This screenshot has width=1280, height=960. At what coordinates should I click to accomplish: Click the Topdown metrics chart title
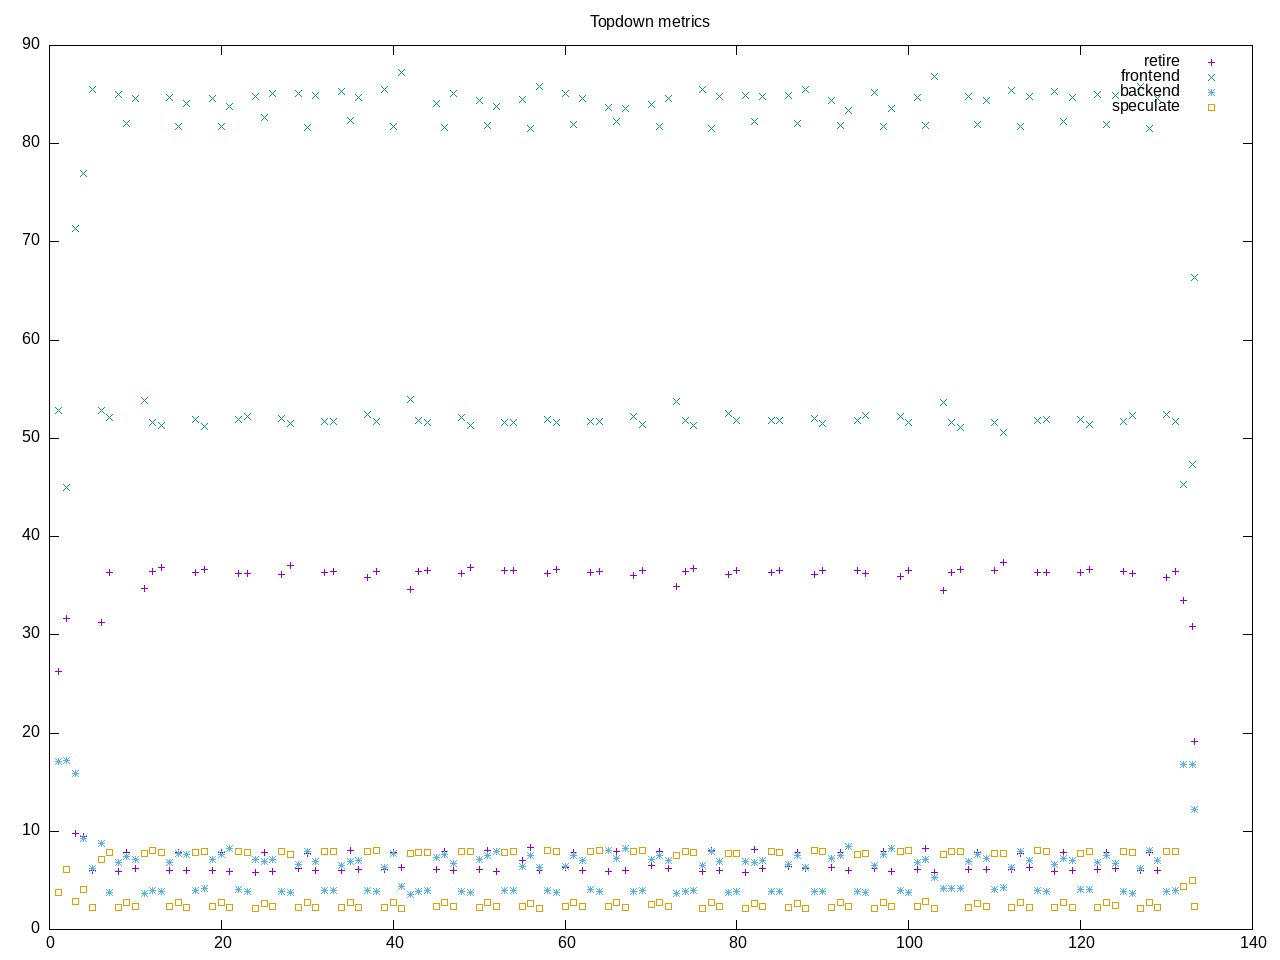[x=649, y=21]
